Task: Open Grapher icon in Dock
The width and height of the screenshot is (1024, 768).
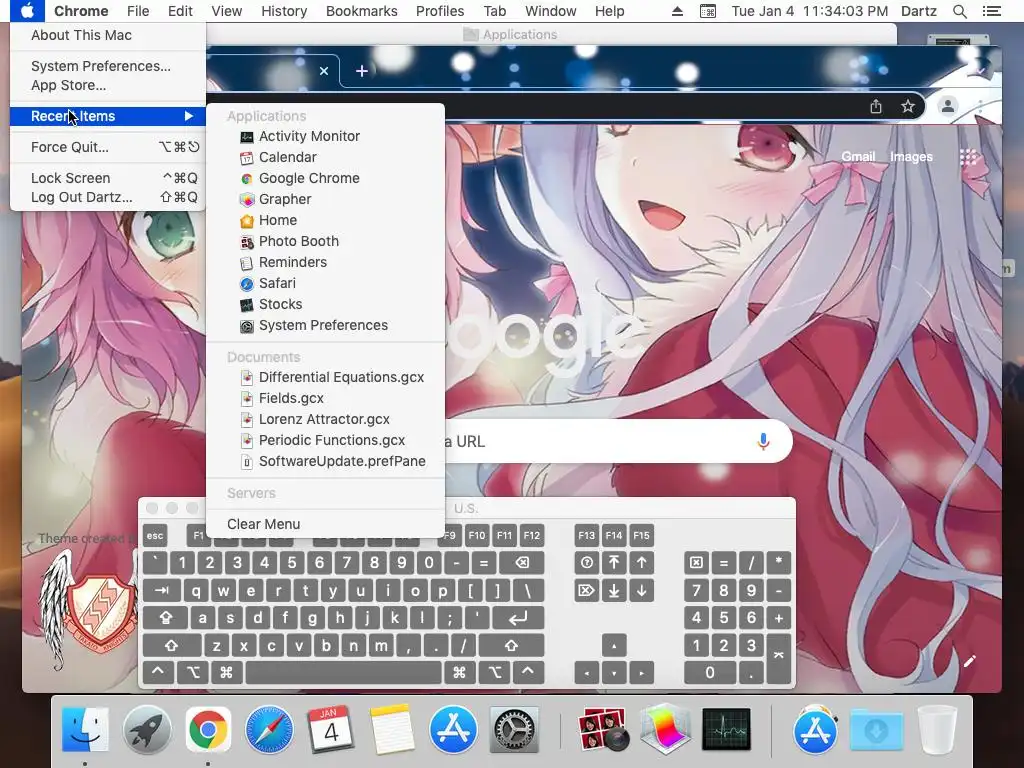Action: [x=665, y=729]
